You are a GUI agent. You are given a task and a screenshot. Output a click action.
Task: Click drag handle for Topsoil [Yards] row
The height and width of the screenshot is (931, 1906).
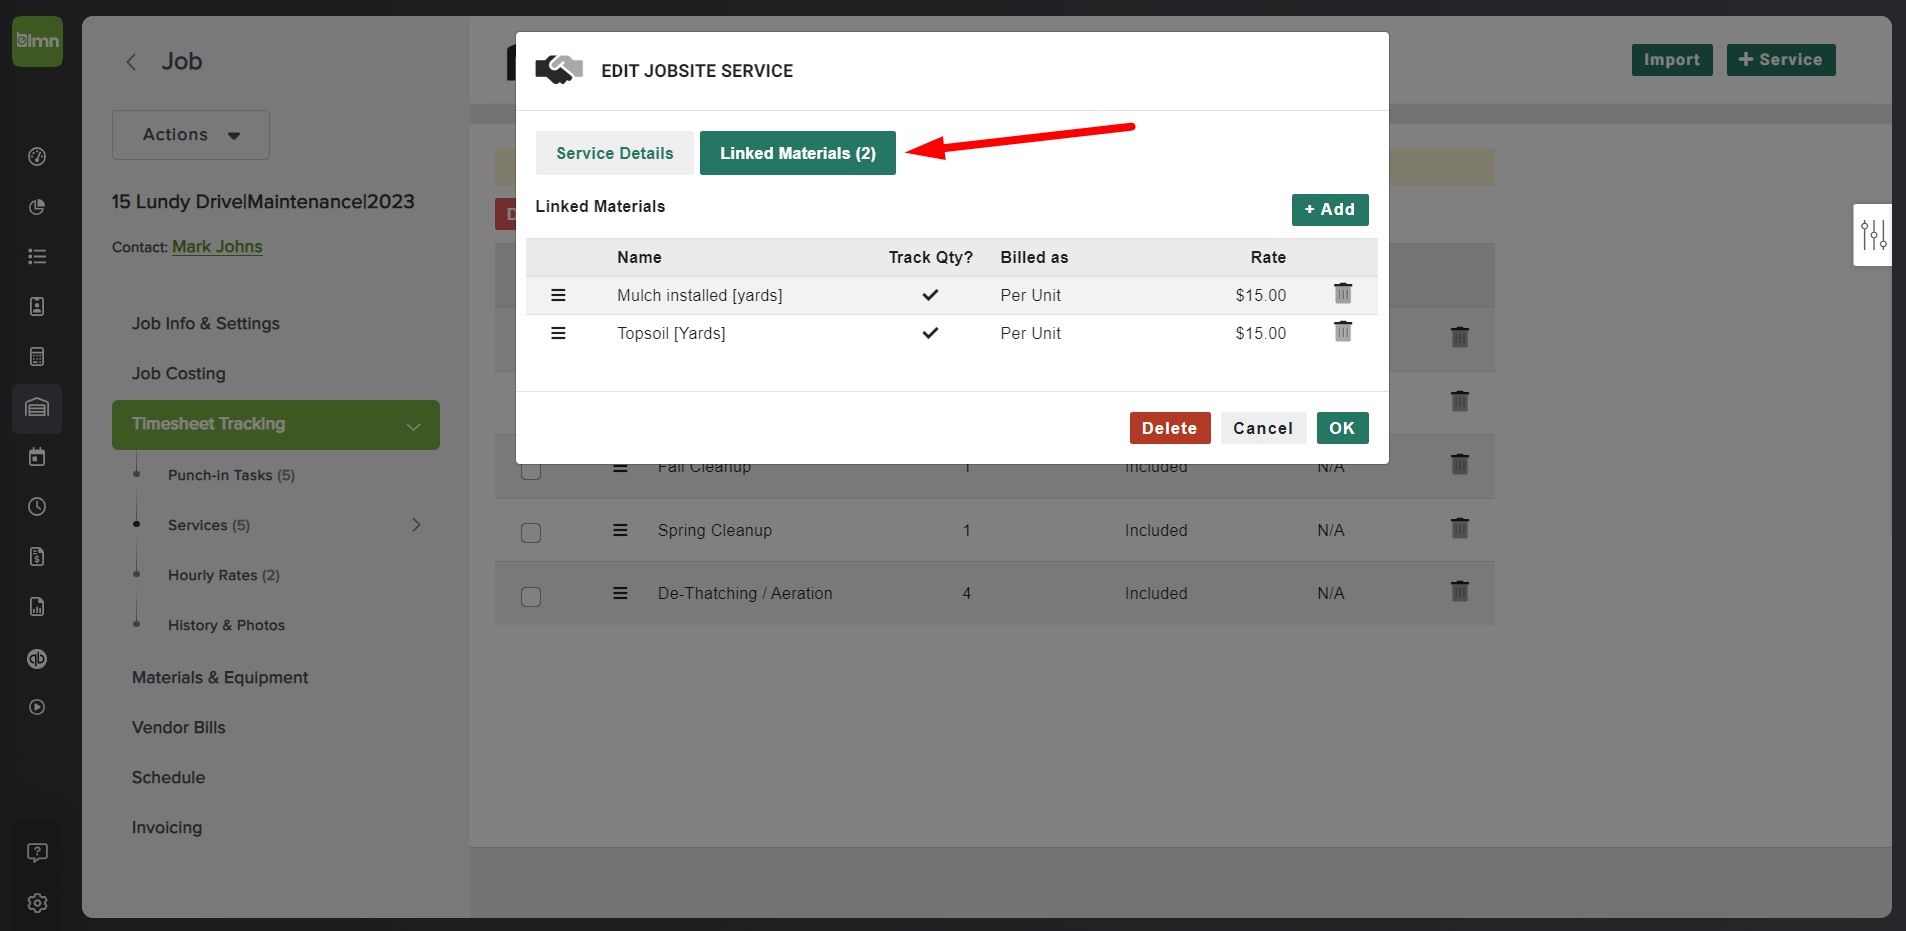click(558, 333)
